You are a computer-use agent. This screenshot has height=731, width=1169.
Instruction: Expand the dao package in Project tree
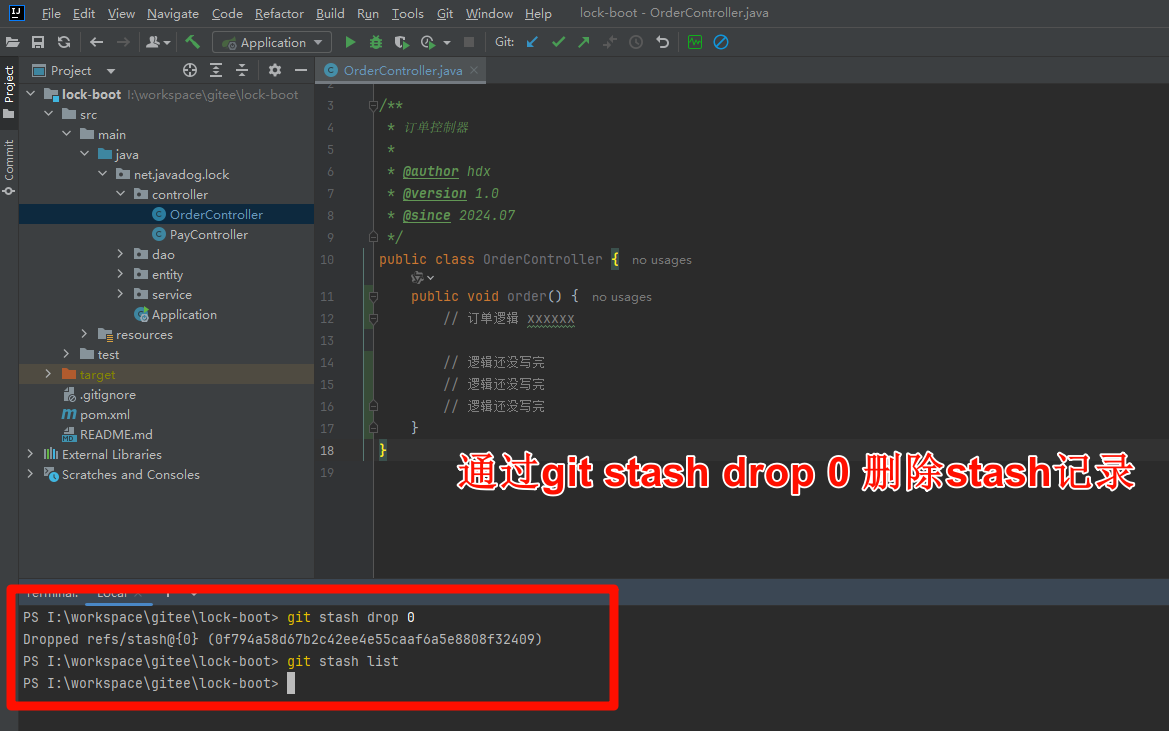pyautogui.click(x=119, y=254)
